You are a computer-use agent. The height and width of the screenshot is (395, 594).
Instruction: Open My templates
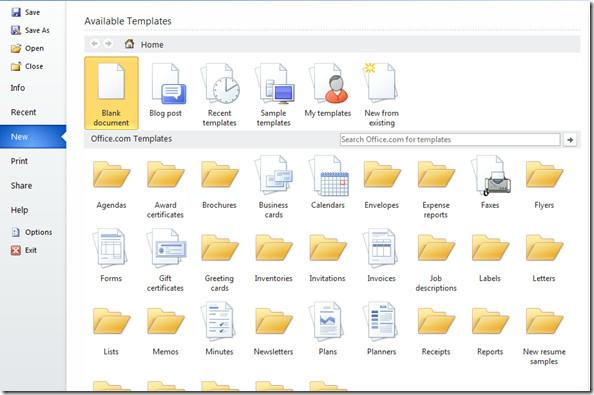coord(328,91)
